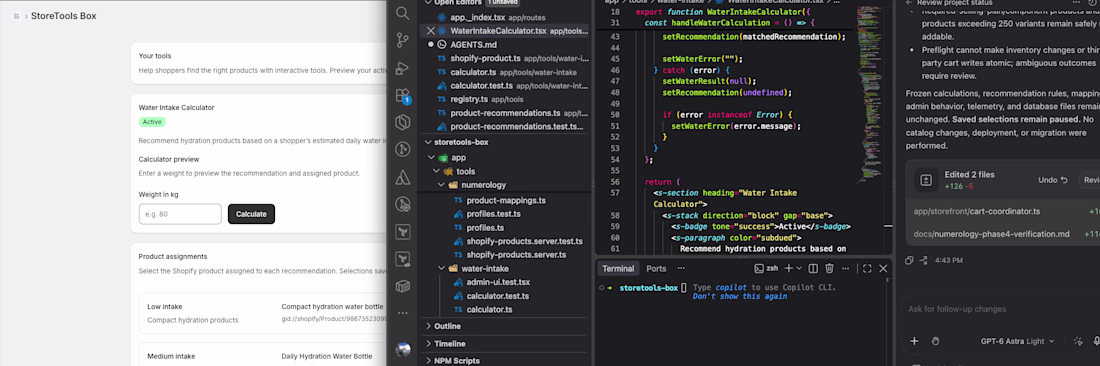Open the Search view in the activity bar
1100x366 pixels.
[403, 13]
